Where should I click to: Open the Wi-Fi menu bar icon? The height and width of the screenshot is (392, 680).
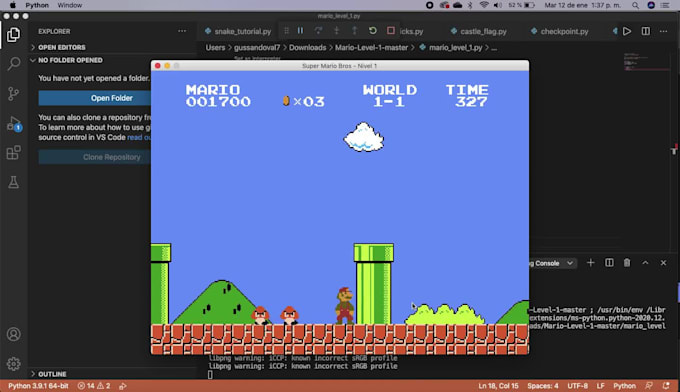pyautogui.click(x=484, y=5)
